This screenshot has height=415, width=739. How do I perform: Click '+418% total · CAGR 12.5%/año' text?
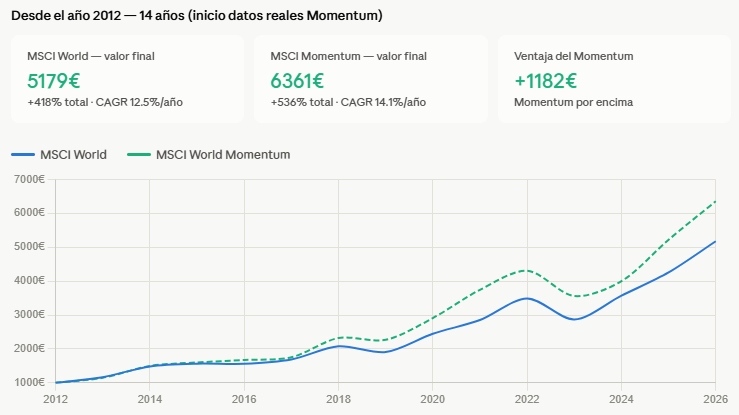[105, 102]
